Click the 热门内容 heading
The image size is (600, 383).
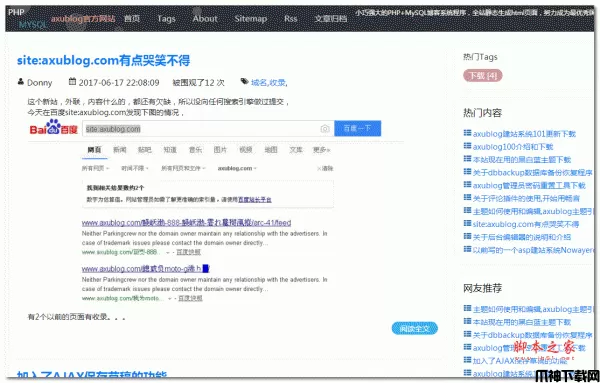click(482, 112)
